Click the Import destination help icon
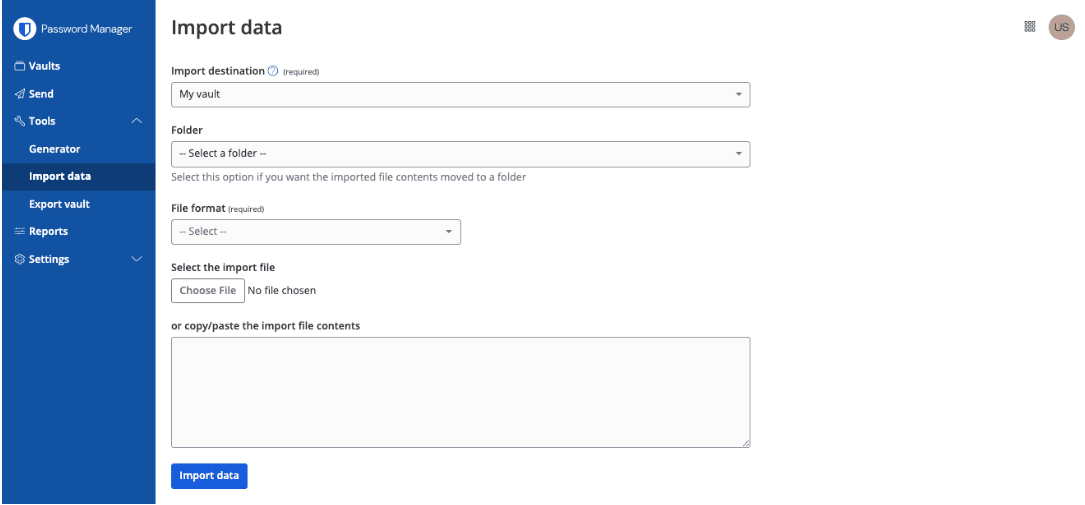Viewport: 1085px width, 505px height. pos(273,71)
